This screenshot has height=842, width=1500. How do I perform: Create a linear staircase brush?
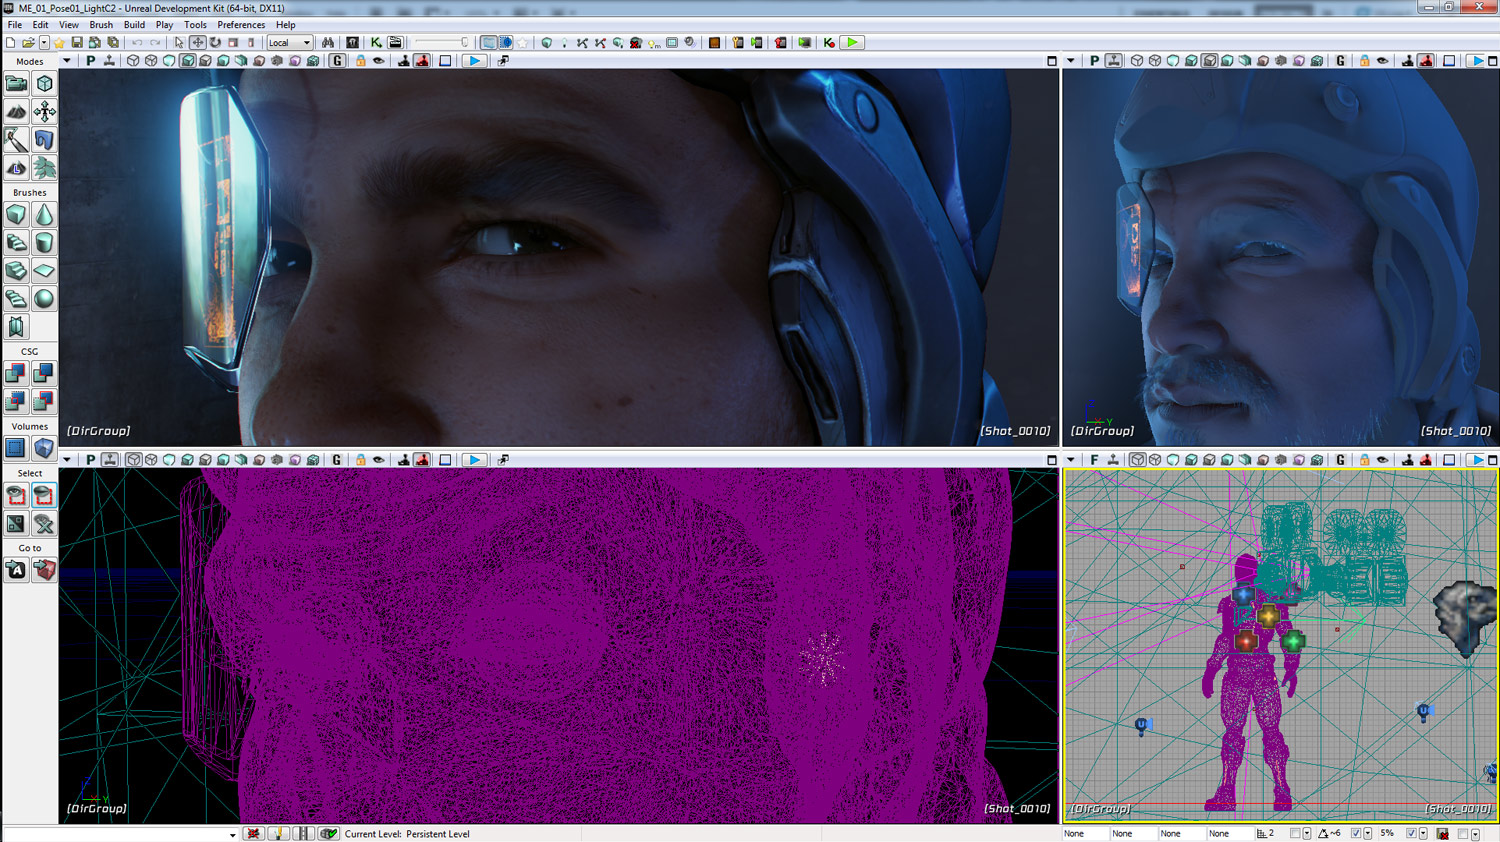tap(16, 271)
